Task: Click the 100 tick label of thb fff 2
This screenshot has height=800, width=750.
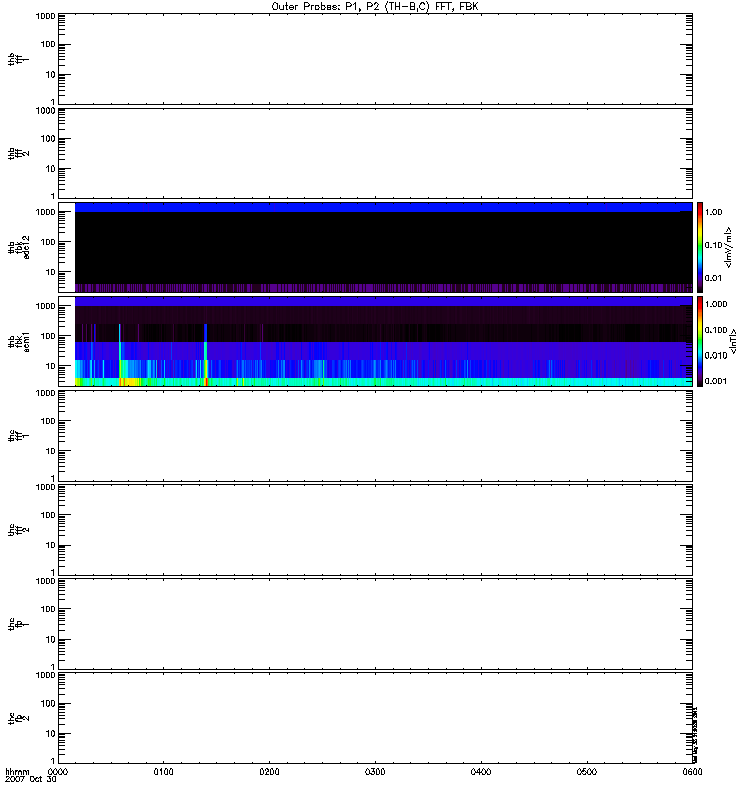Action: (48, 139)
